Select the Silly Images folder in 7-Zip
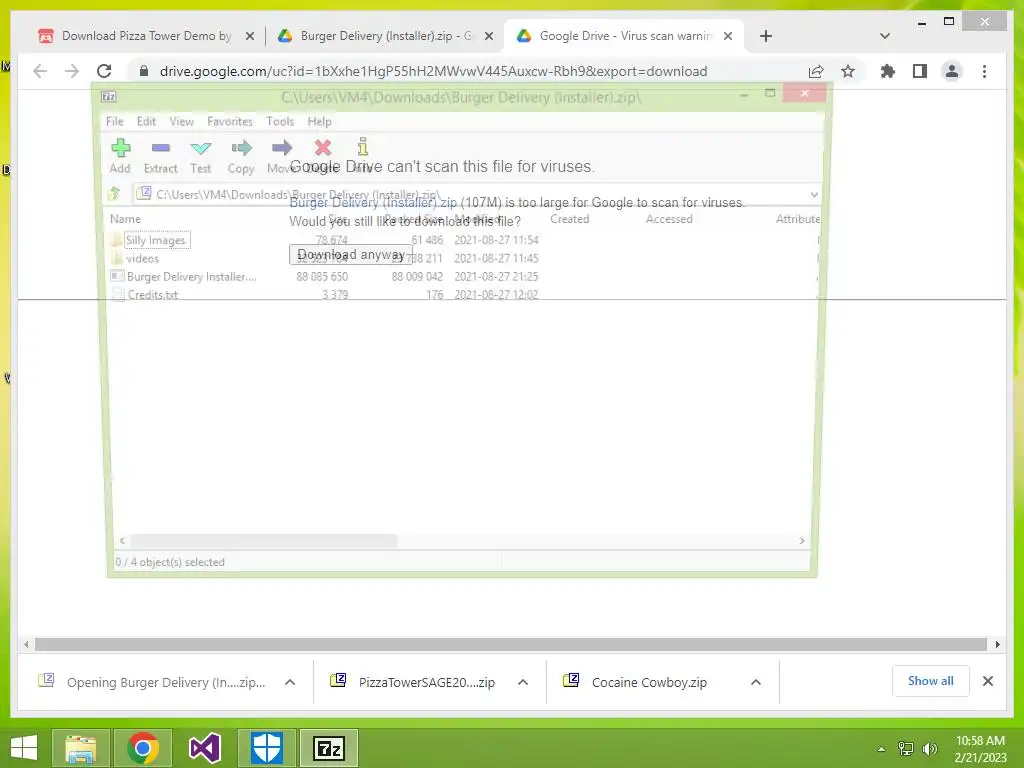Image resolution: width=1024 pixels, height=768 pixels. coord(155,240)
